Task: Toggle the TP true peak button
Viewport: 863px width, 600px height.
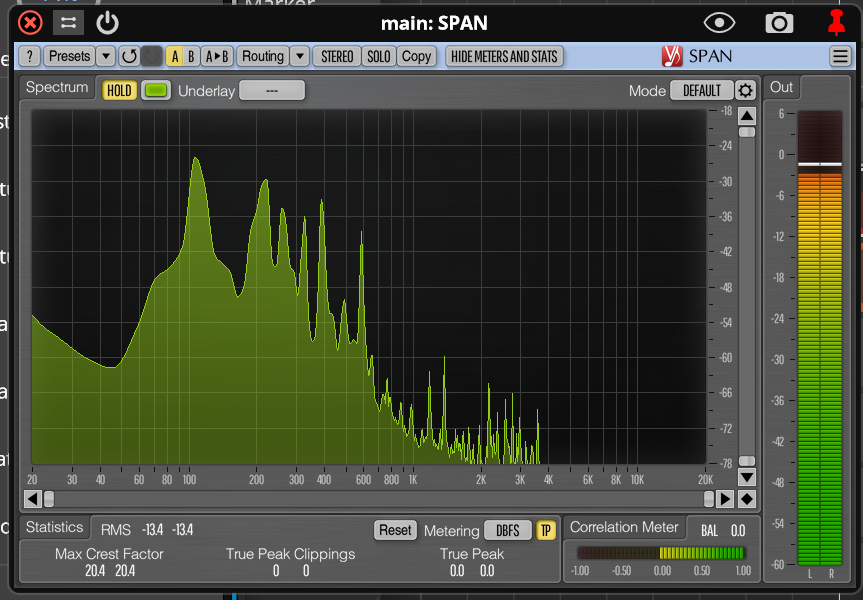Action: coord(545,530)
